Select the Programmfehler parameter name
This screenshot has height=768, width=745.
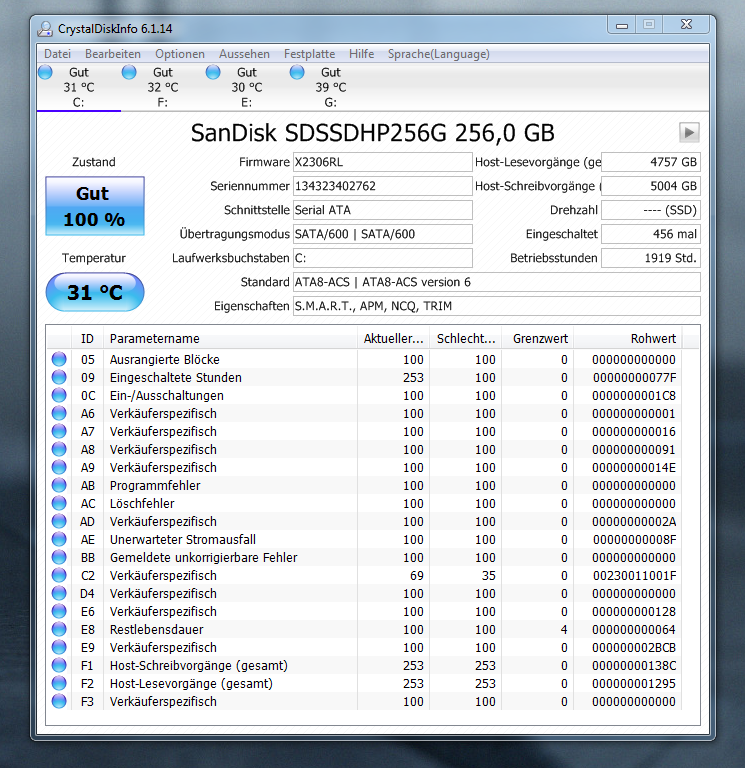point(155,486)
